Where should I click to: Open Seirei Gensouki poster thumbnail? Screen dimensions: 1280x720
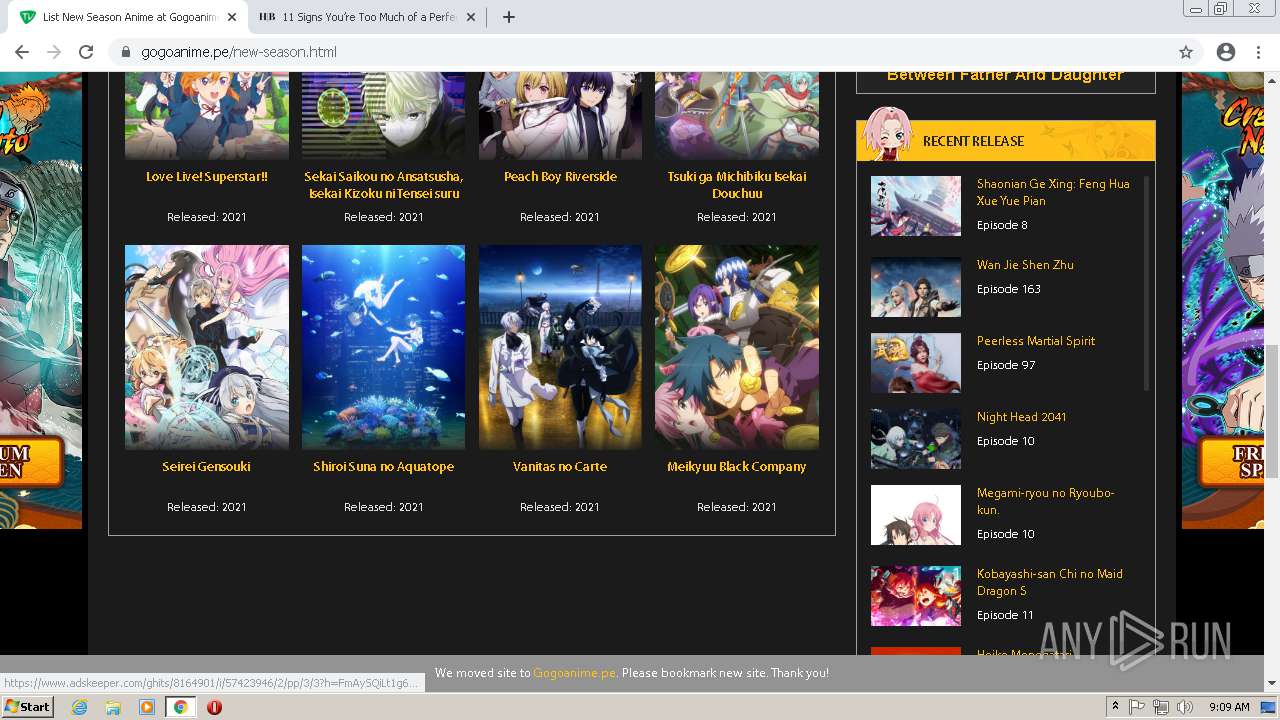tap(207, 347)
